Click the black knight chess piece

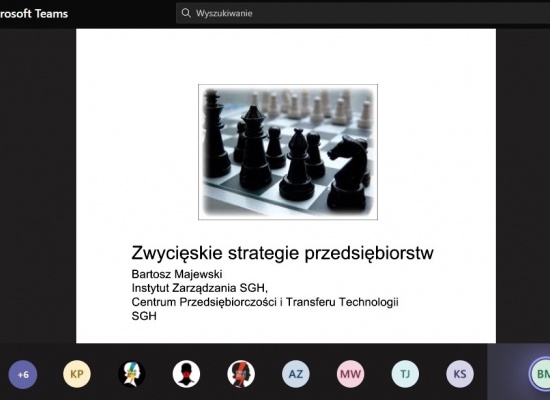[x=349, y=174]
